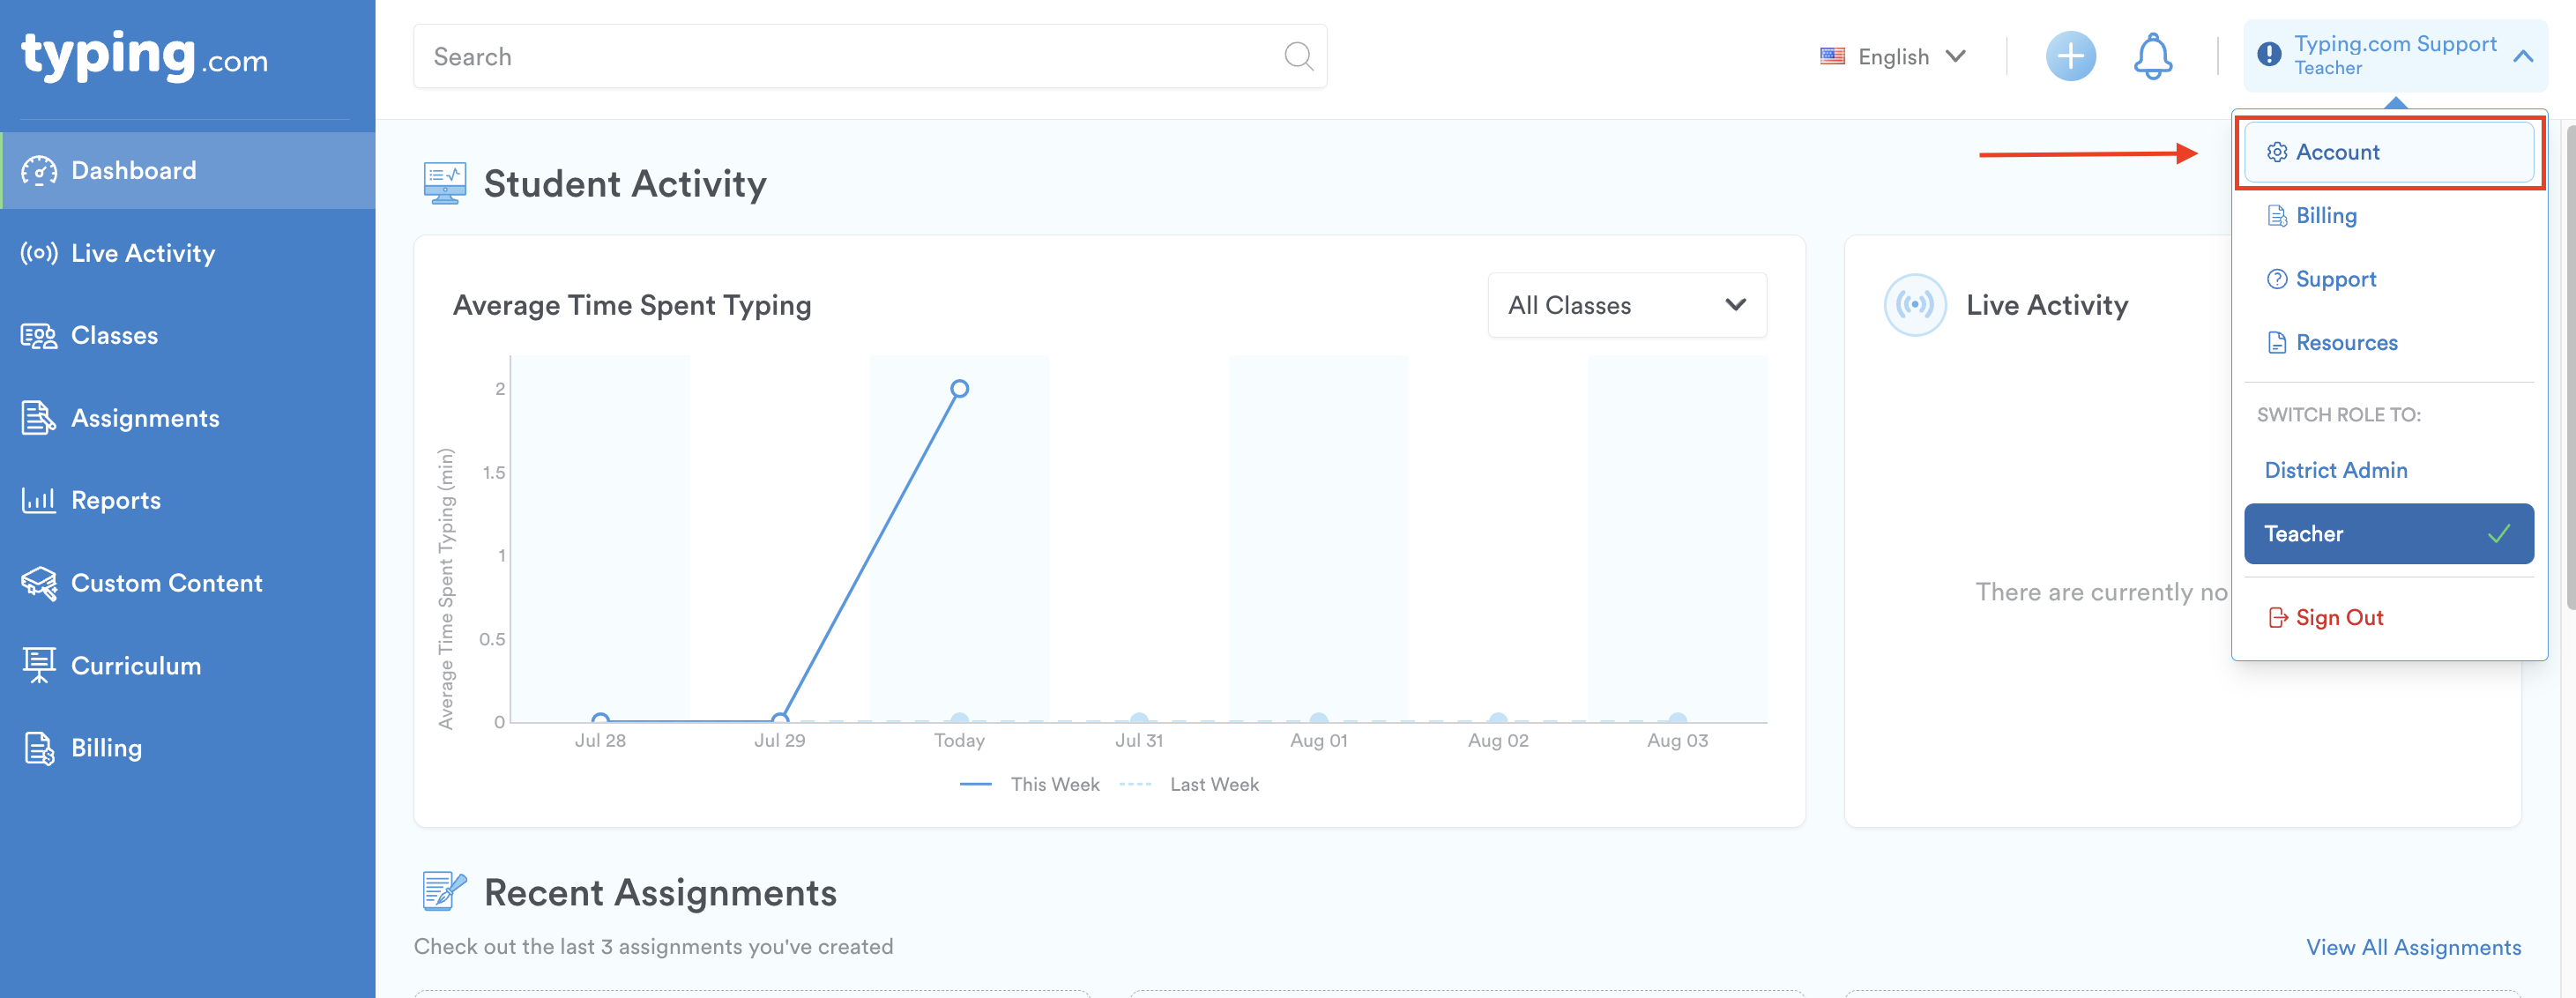Open Custom Content in the sidebar
Viewport: 2576px width, 998px height.
166,583
